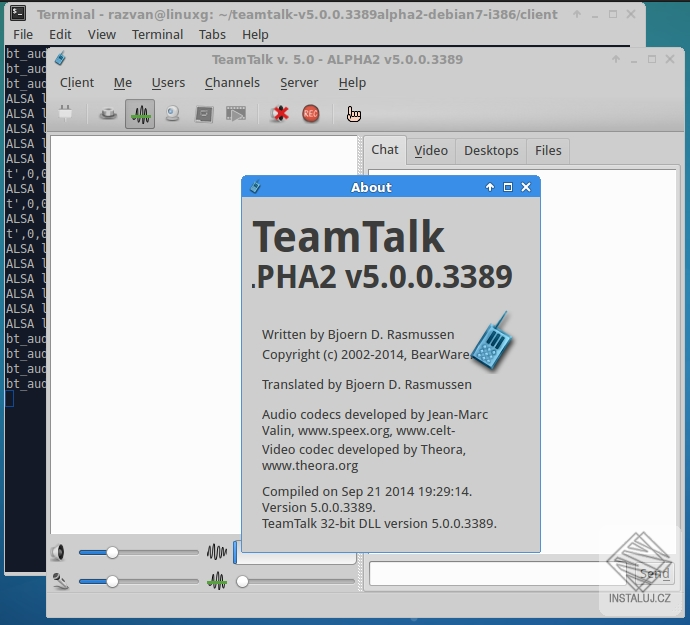The height and width of the screenshot is (625, 690).
Task: Click "Version 5.0.0.3389." text in About
Action: point(319,507)
